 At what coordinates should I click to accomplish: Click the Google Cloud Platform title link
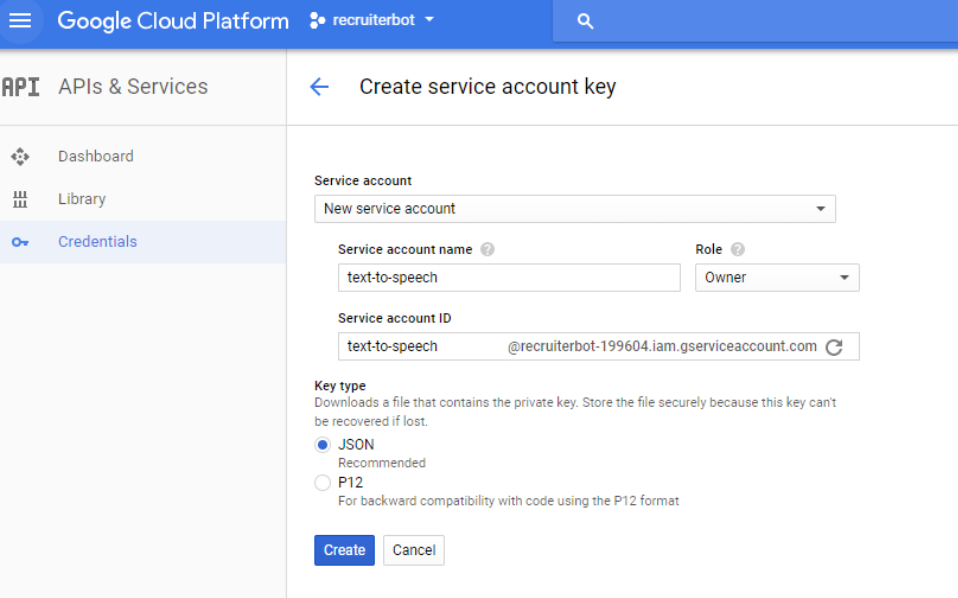173,21
